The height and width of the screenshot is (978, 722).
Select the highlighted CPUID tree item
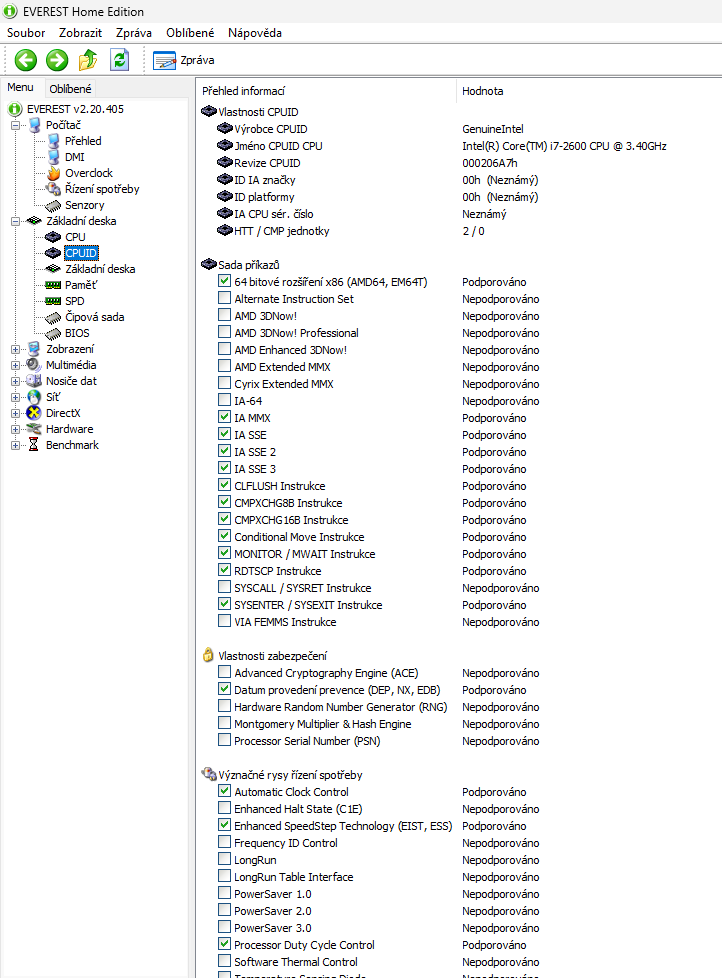[x=81, y=253]
